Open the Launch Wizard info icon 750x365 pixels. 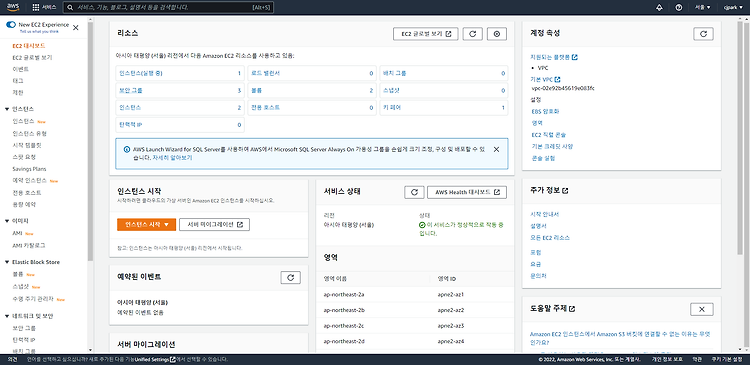pyautogui.click(x=126, y=149)
